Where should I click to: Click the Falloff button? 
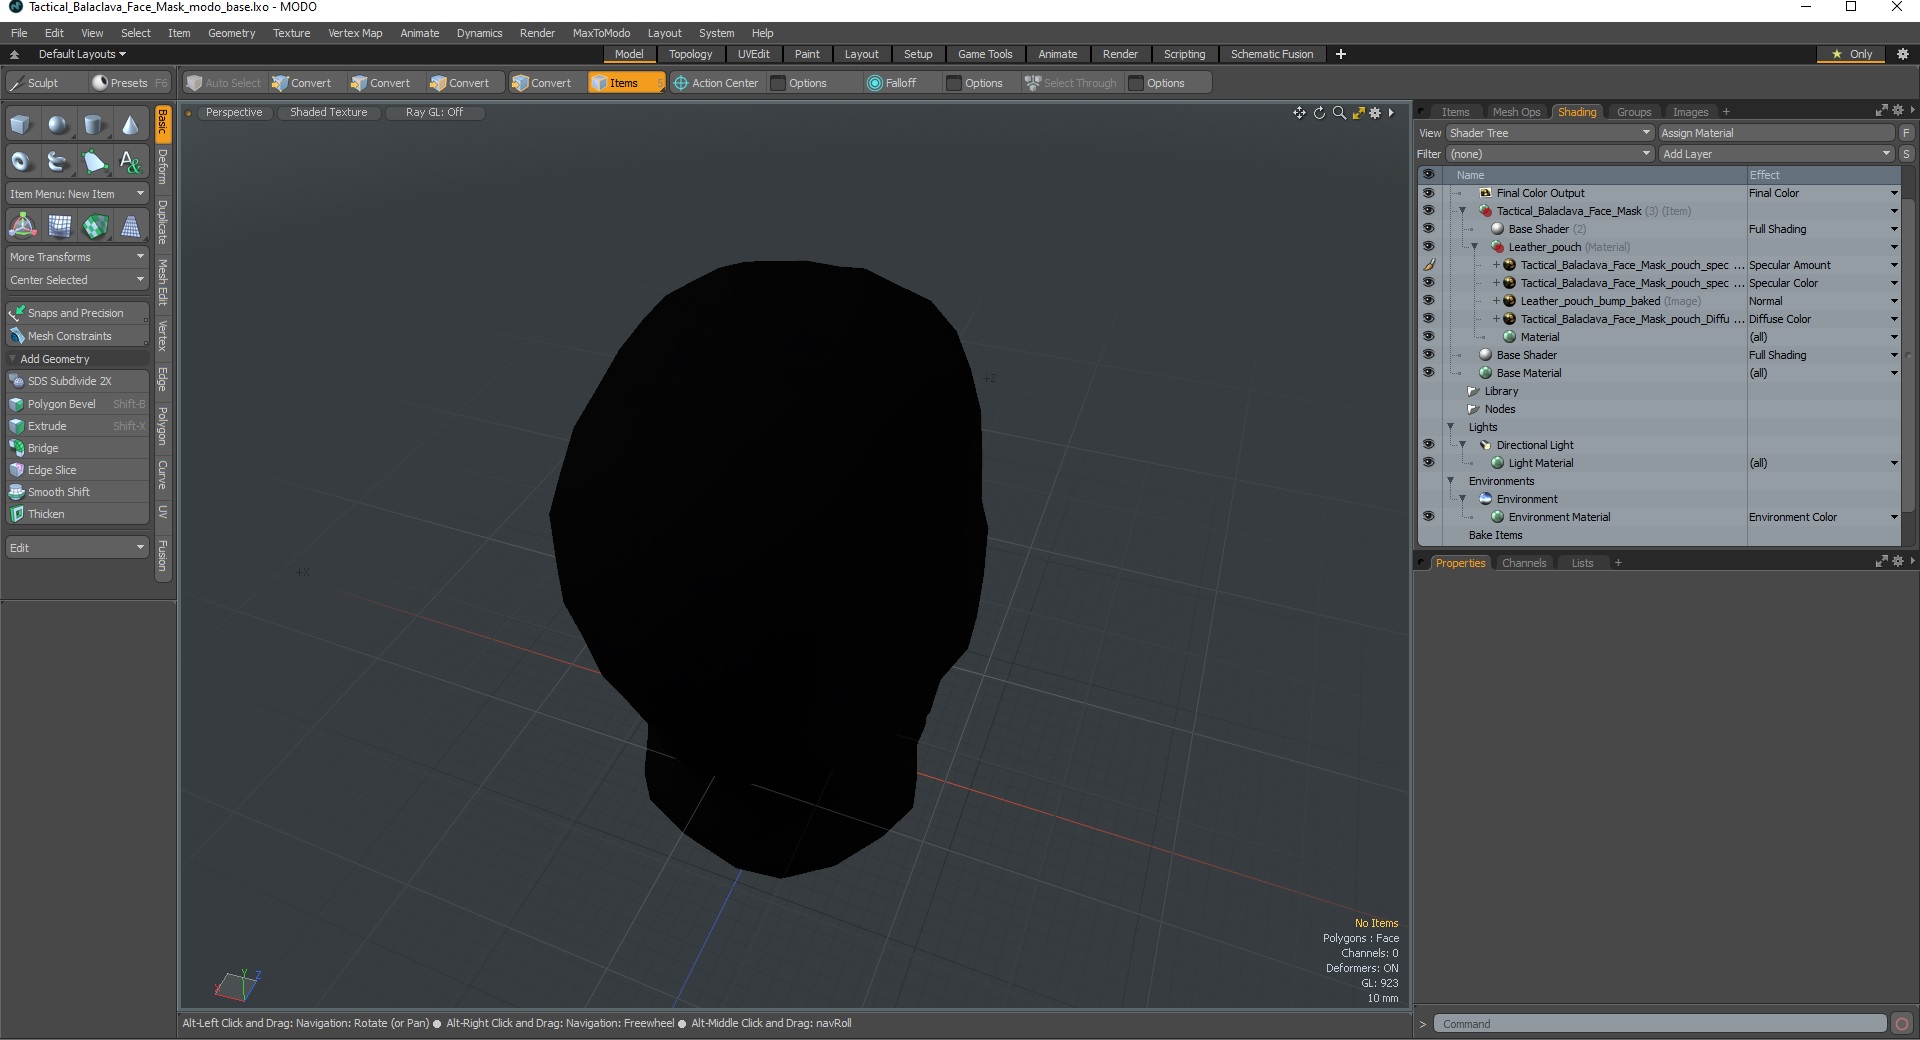pyautogui.click(x=892, y=83)
